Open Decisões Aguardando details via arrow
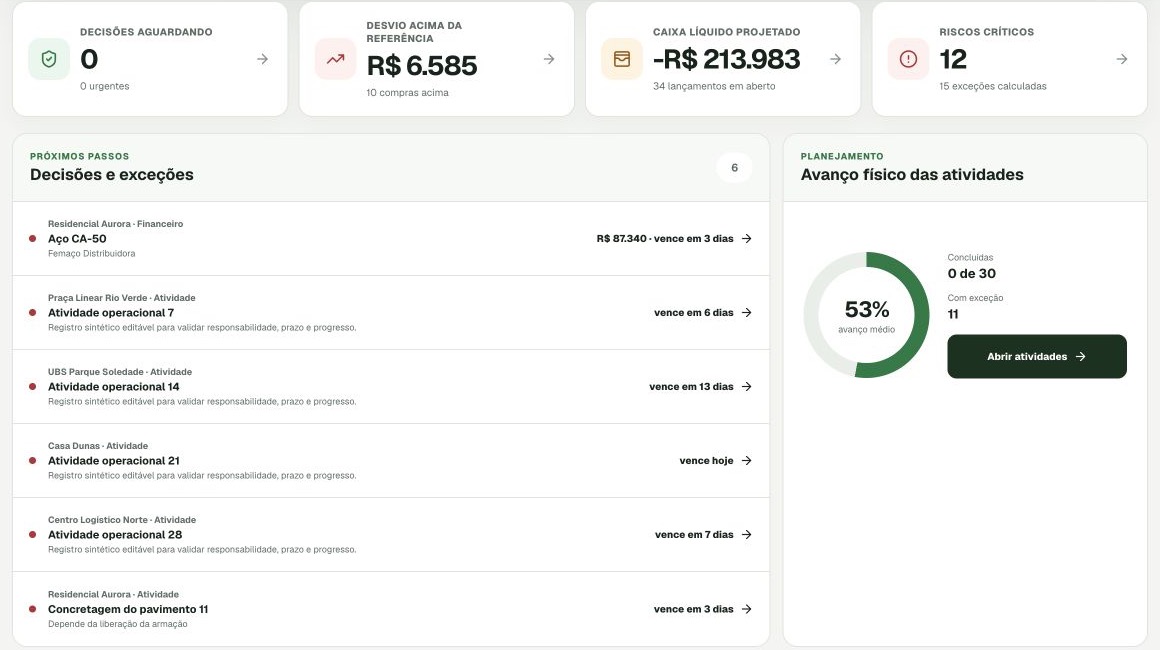 pyautogui.click(x=263, y=59)
